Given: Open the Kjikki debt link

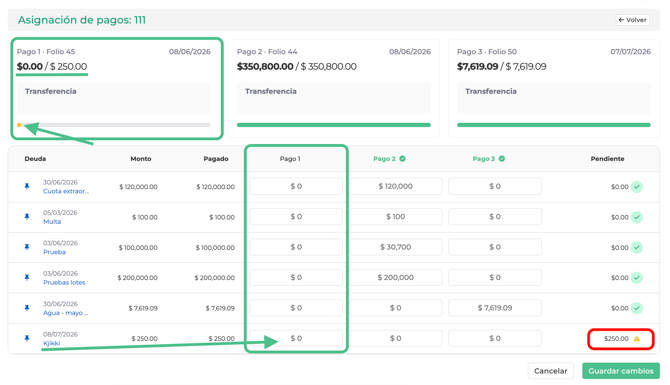Looking at the screenshot, I should [51, 343].
